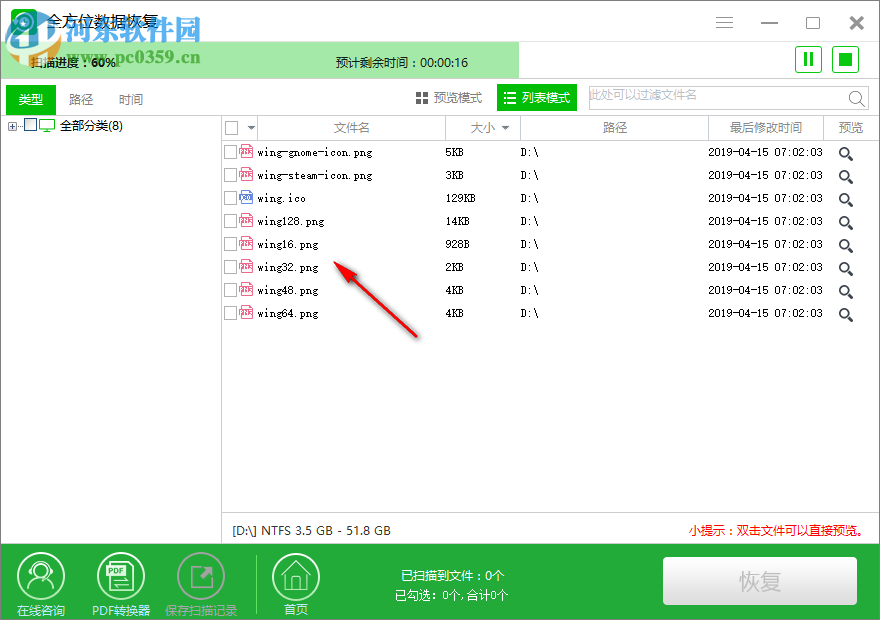Screen dimensions: 880x620
Task: Tick the select-all checkbox in the header
Action: click(x=231, y=128)
